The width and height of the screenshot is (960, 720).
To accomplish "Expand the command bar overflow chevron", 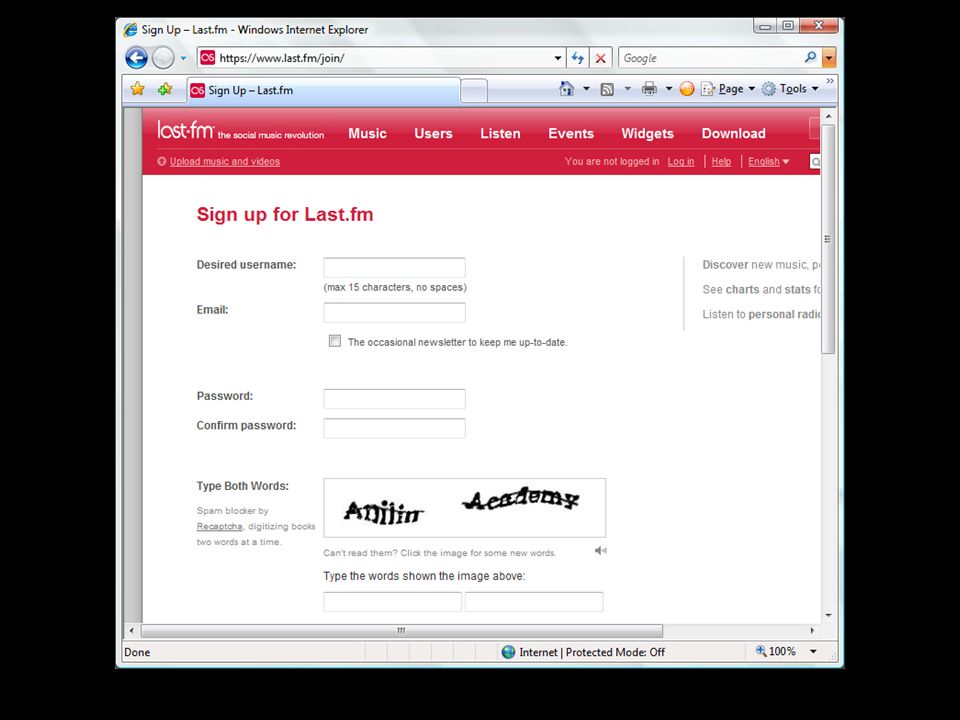I will (x=830, y=81).
